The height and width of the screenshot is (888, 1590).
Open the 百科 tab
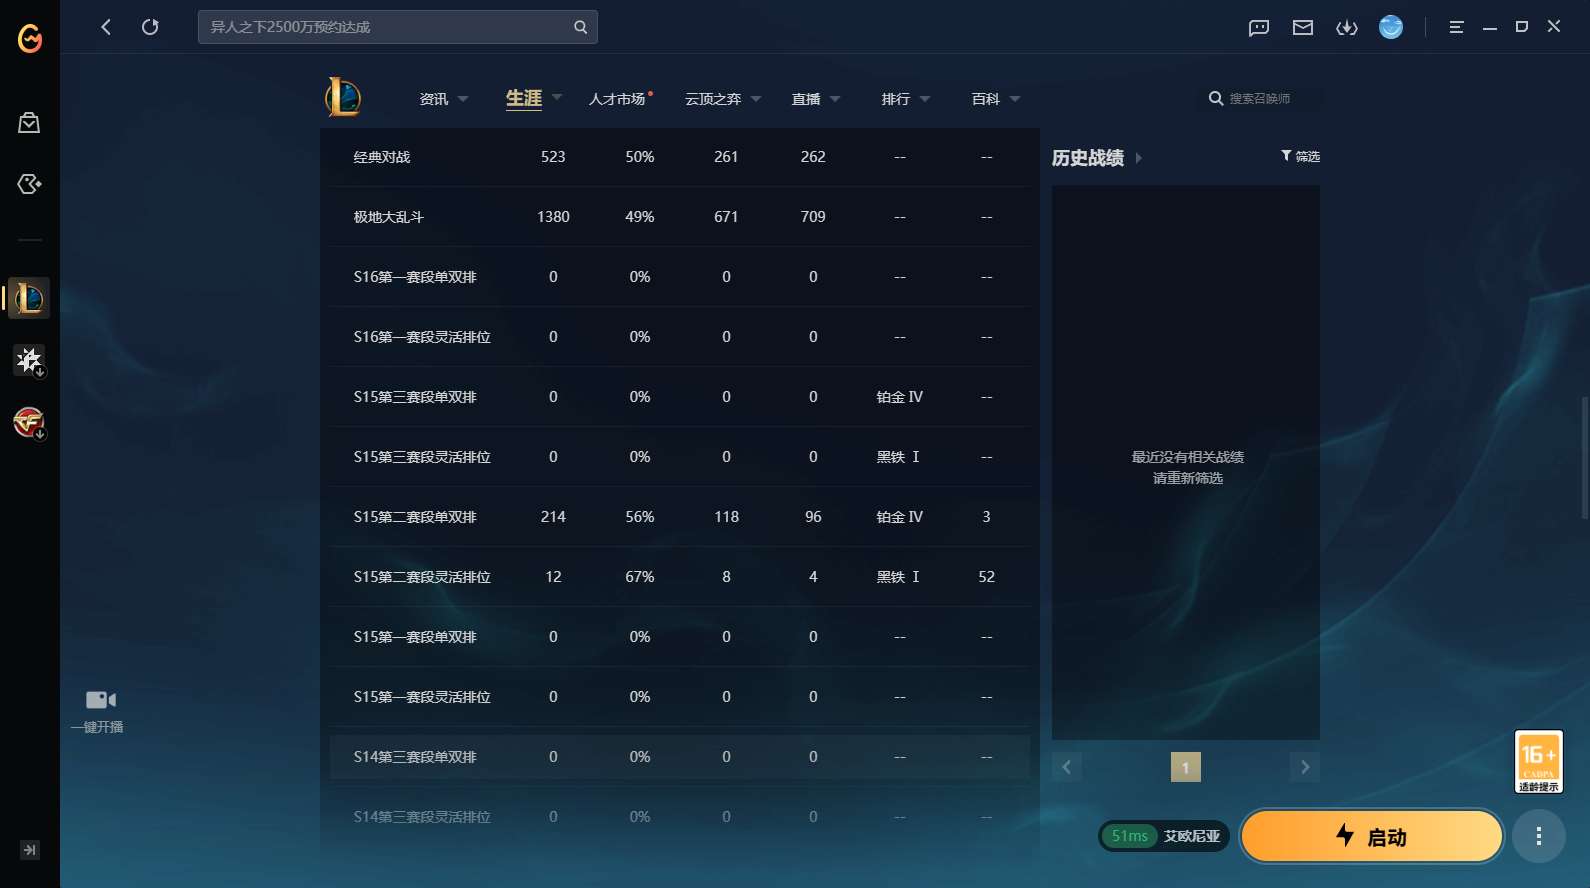pyautogui.click(x=986, y=99)
